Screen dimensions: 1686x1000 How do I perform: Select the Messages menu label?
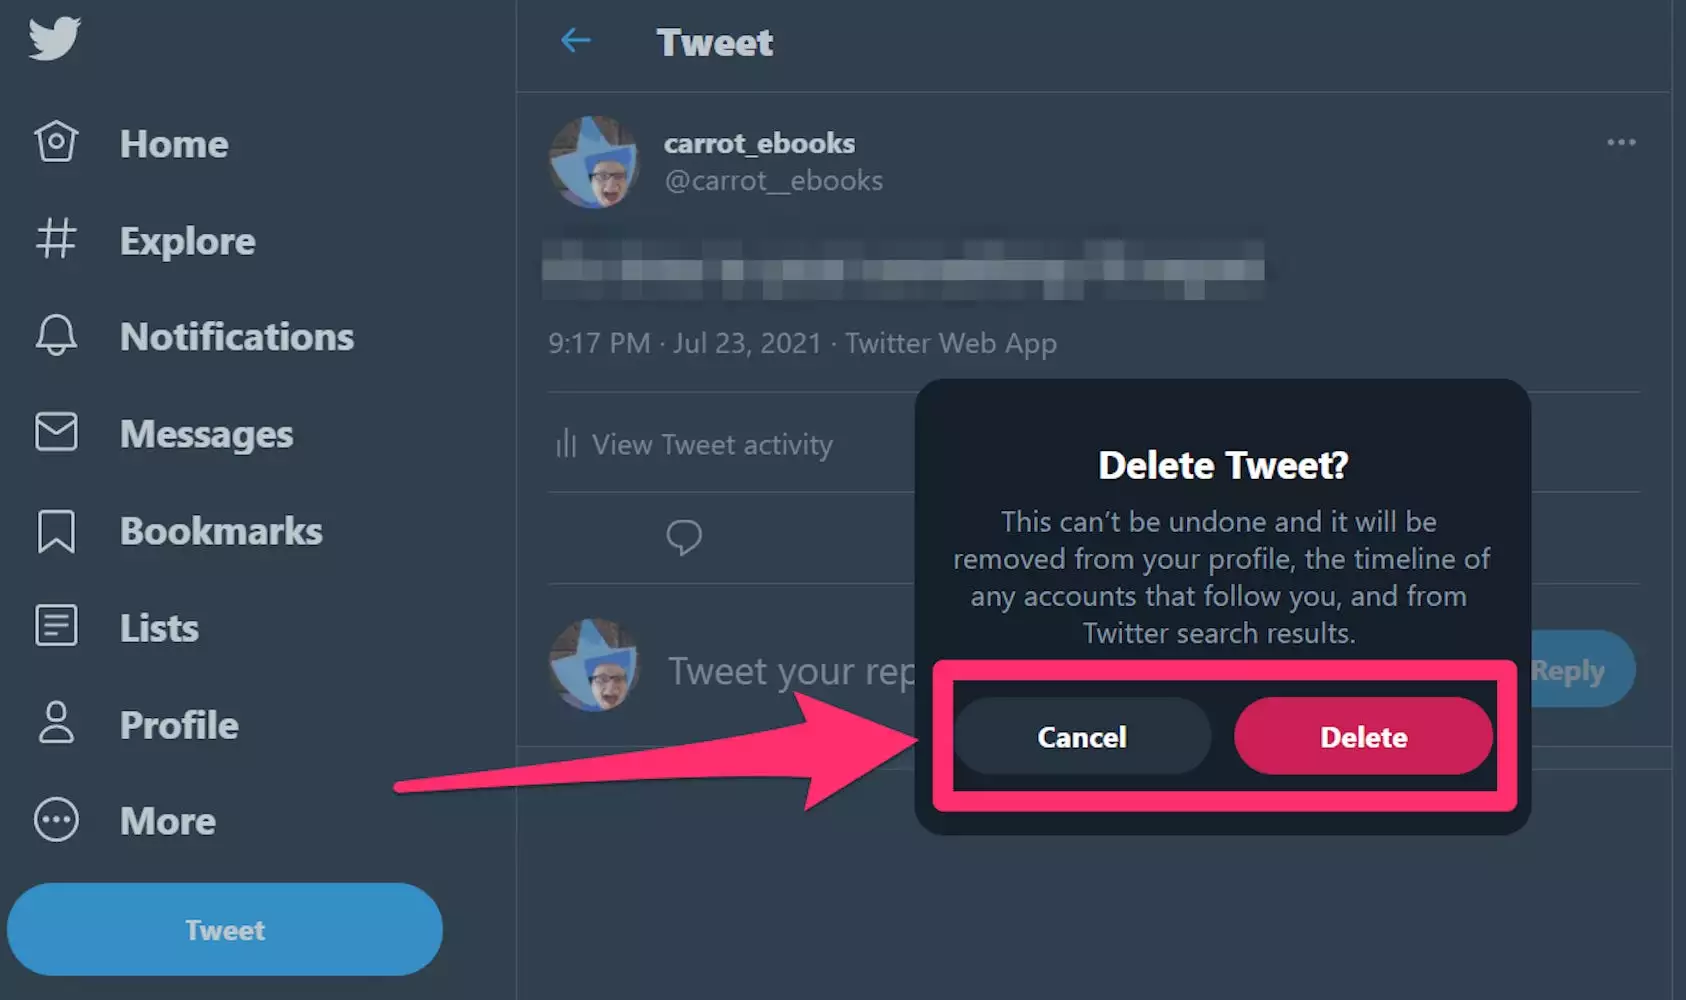click(x=206, y=434)
